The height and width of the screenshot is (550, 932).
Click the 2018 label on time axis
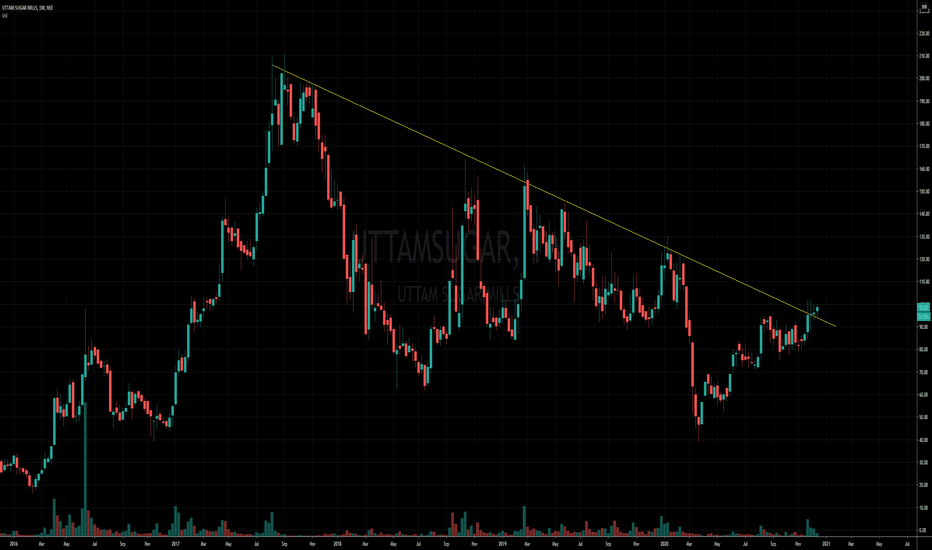point(337,544)
